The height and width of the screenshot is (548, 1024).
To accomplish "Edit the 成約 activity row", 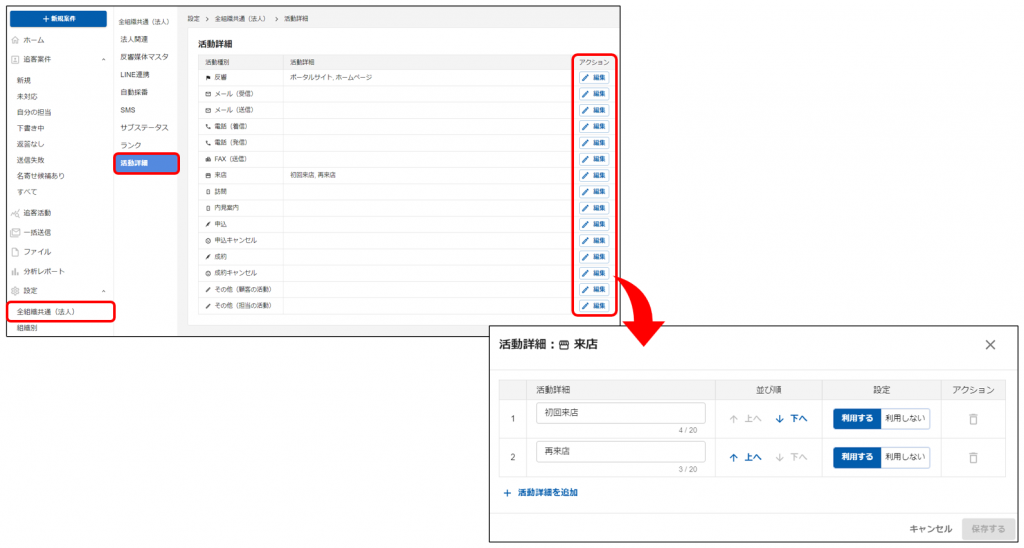I will (594, 257).
